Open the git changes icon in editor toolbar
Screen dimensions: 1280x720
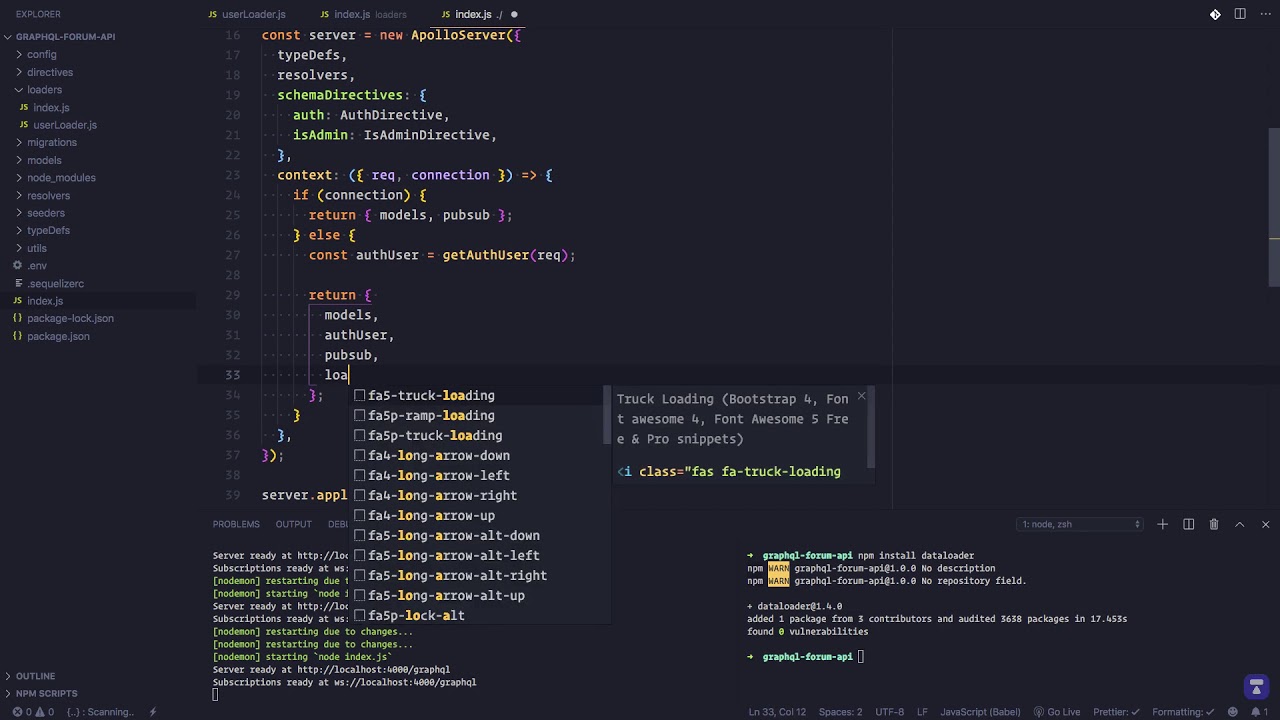(x=1215, y=14)
